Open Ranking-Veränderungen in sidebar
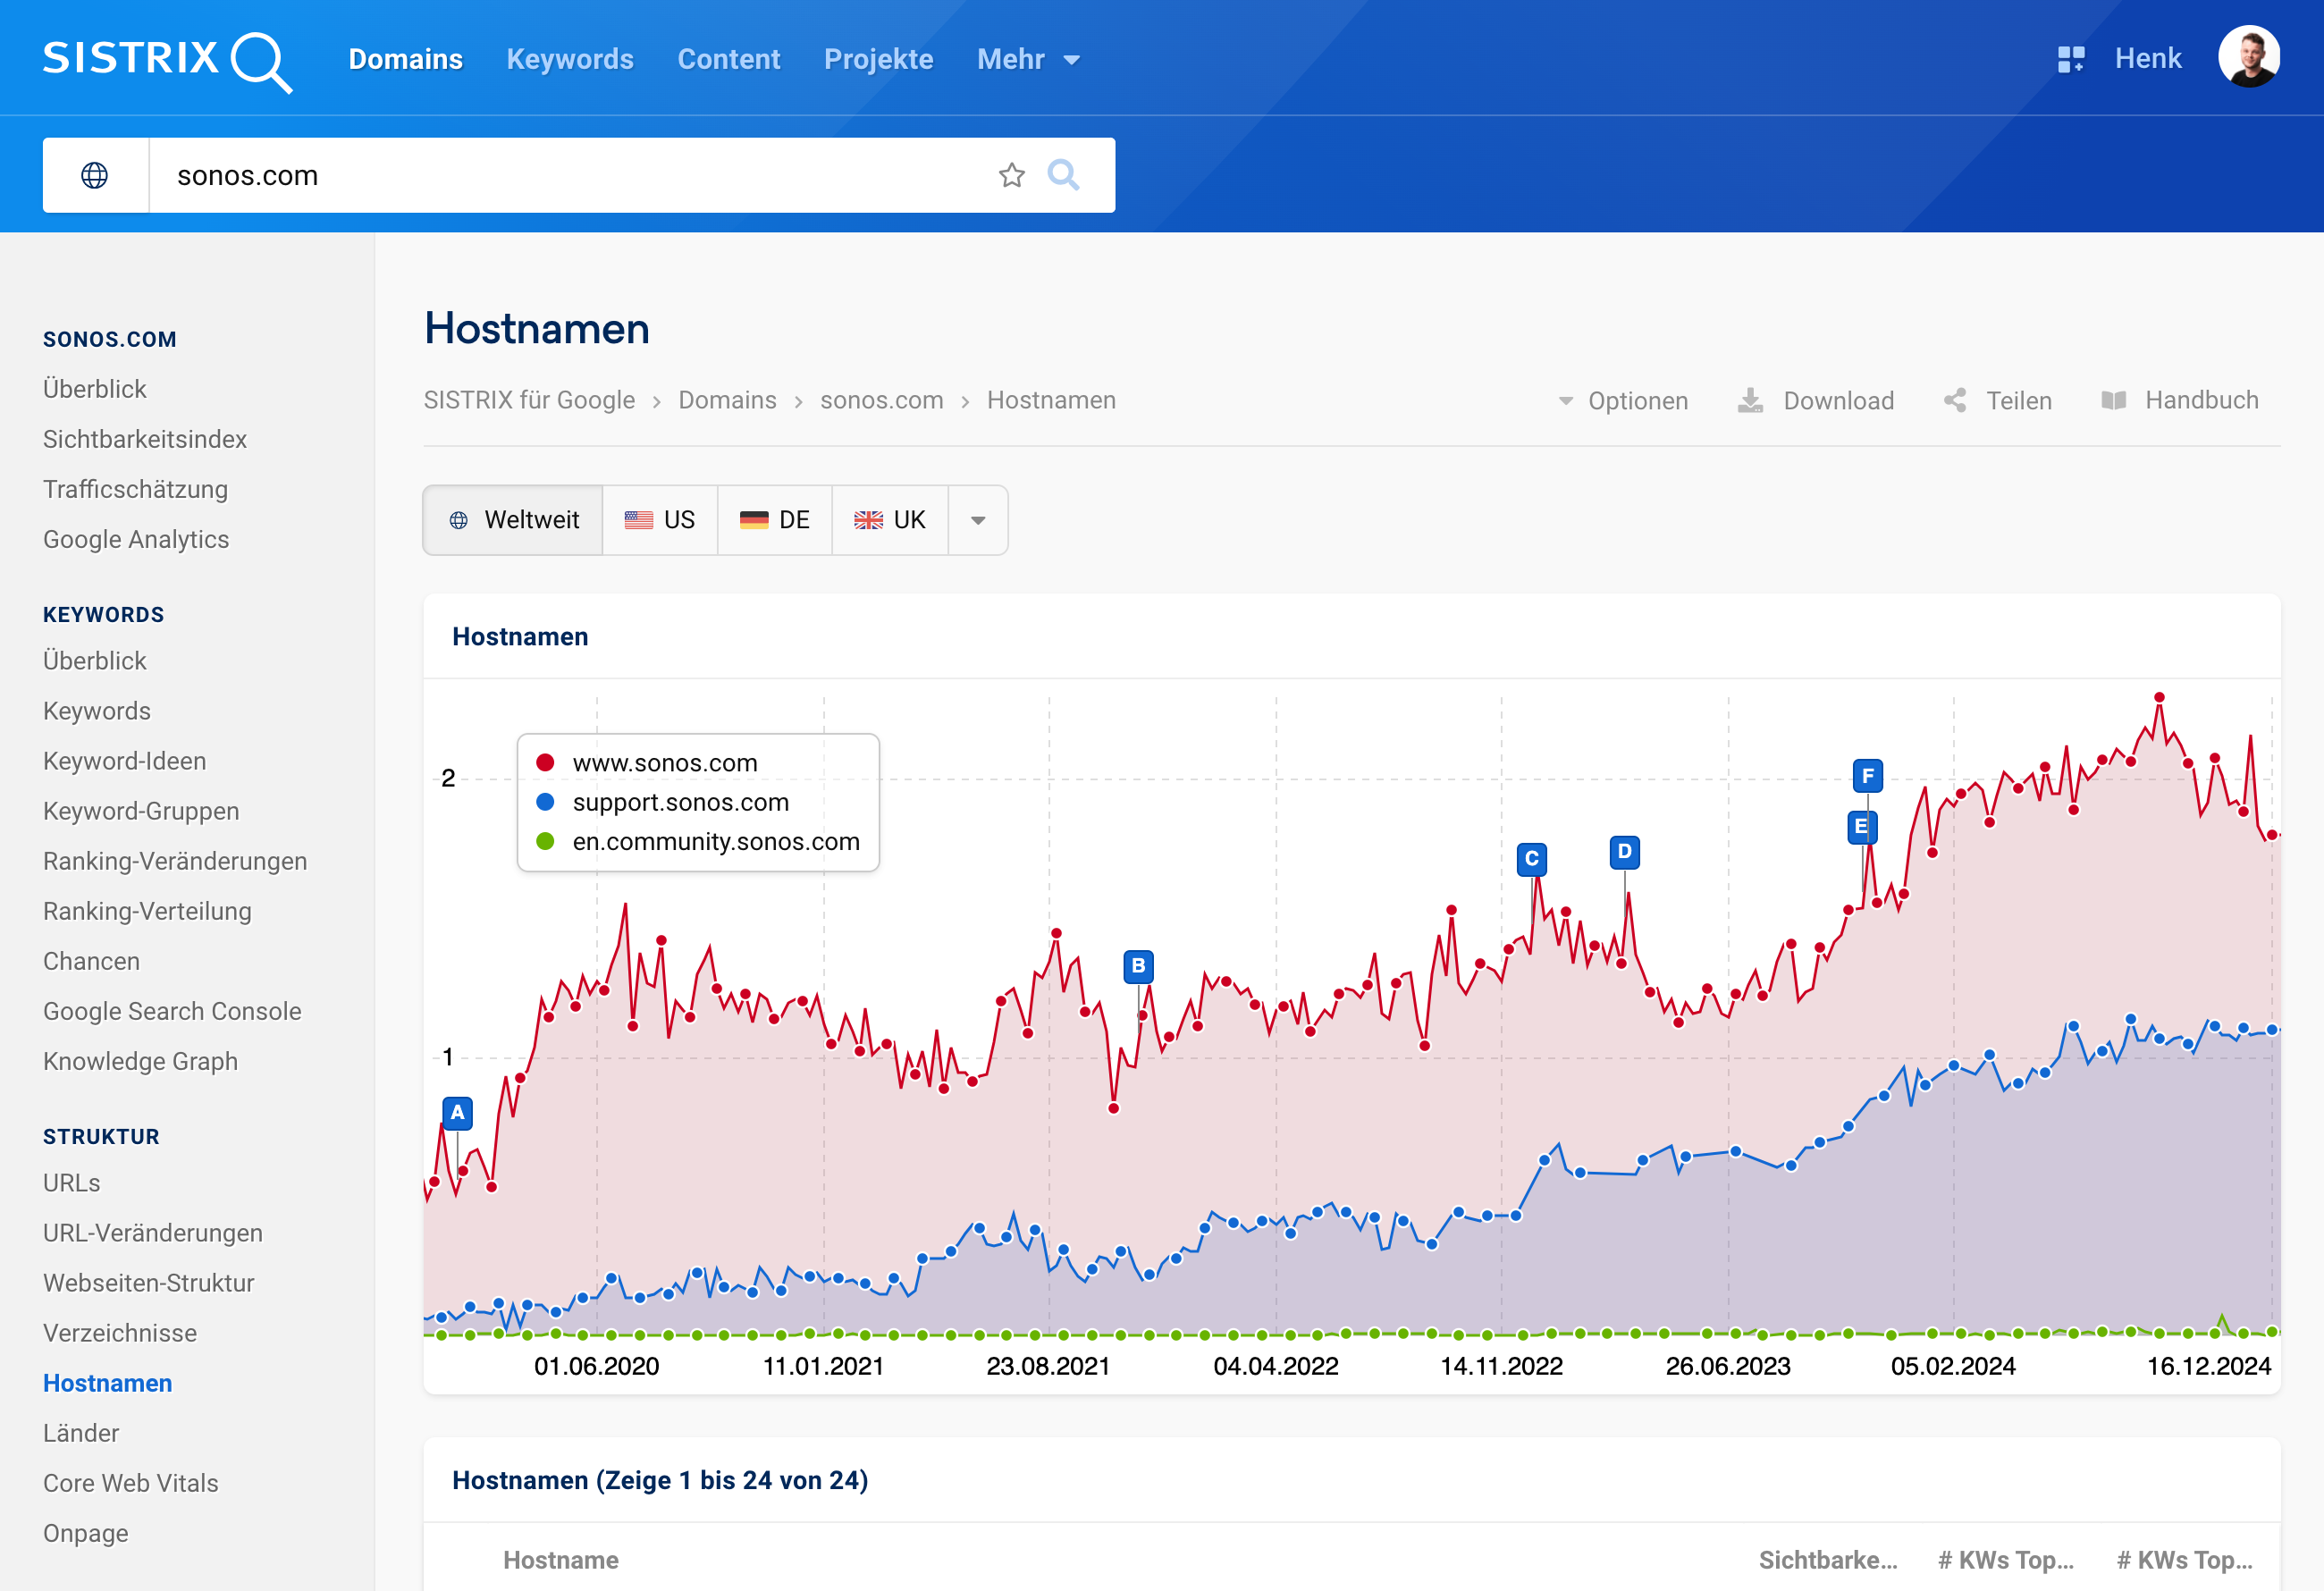The height and width of the screenshot is (1591, 2324). (x=175, y=862)
